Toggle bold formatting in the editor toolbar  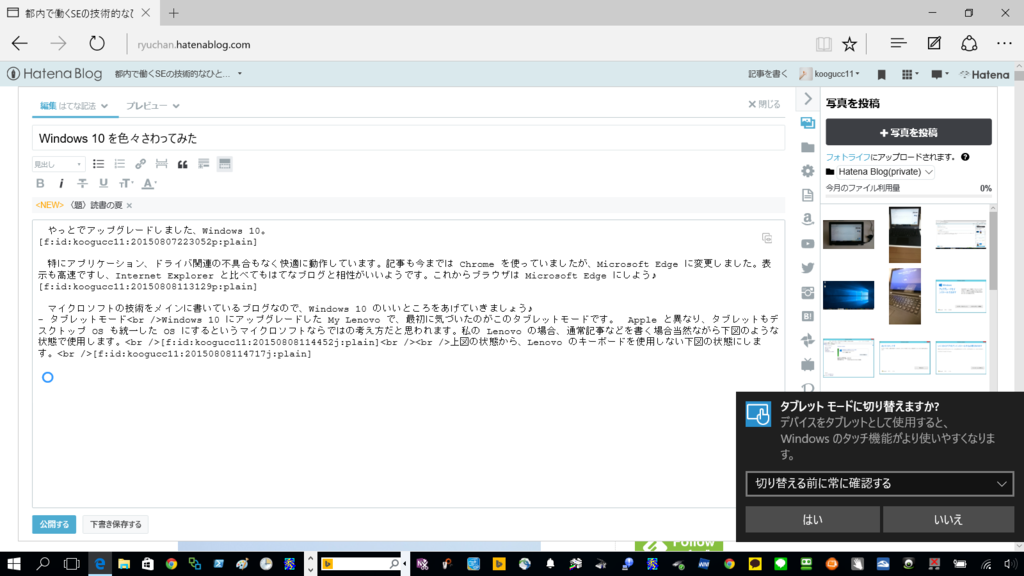[41, 183]
